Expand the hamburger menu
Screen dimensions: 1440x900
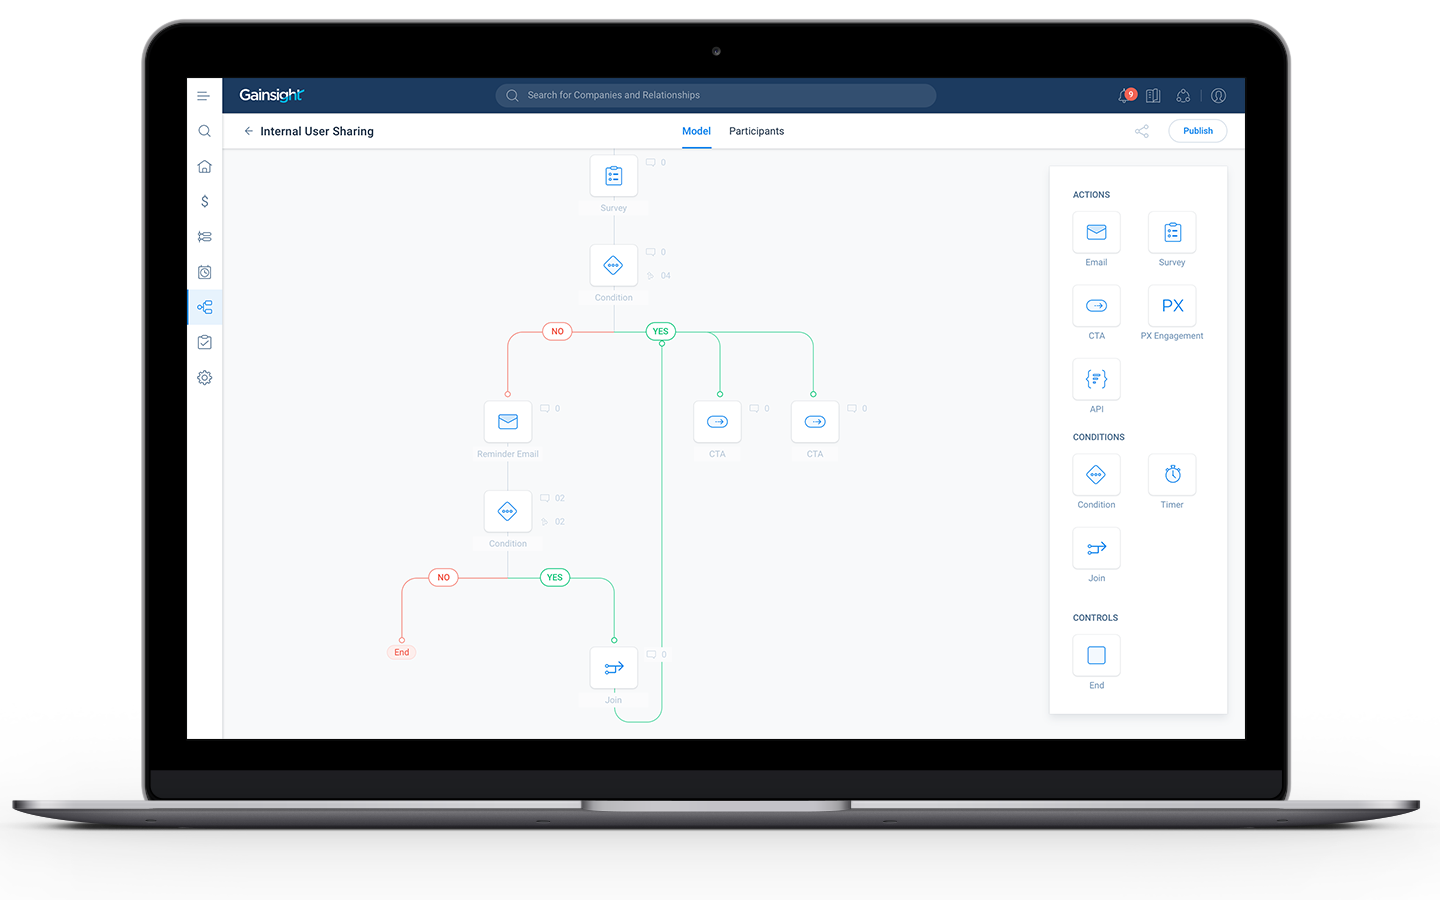(203, 96)
